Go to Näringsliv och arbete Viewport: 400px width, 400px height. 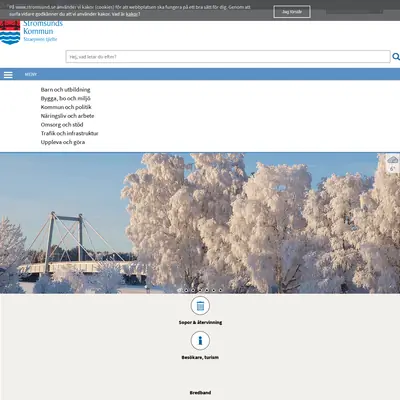coord(67,116)
